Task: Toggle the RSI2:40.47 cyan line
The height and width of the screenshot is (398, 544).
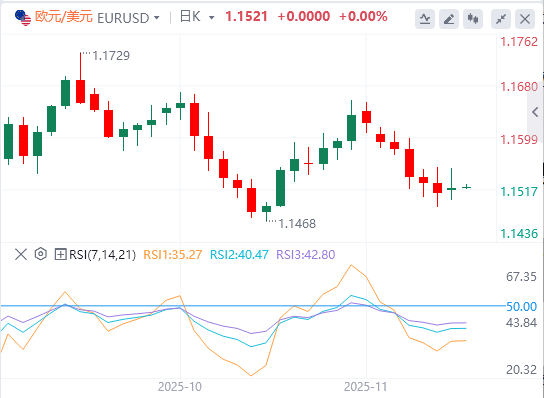Action: tap(239, 254)
